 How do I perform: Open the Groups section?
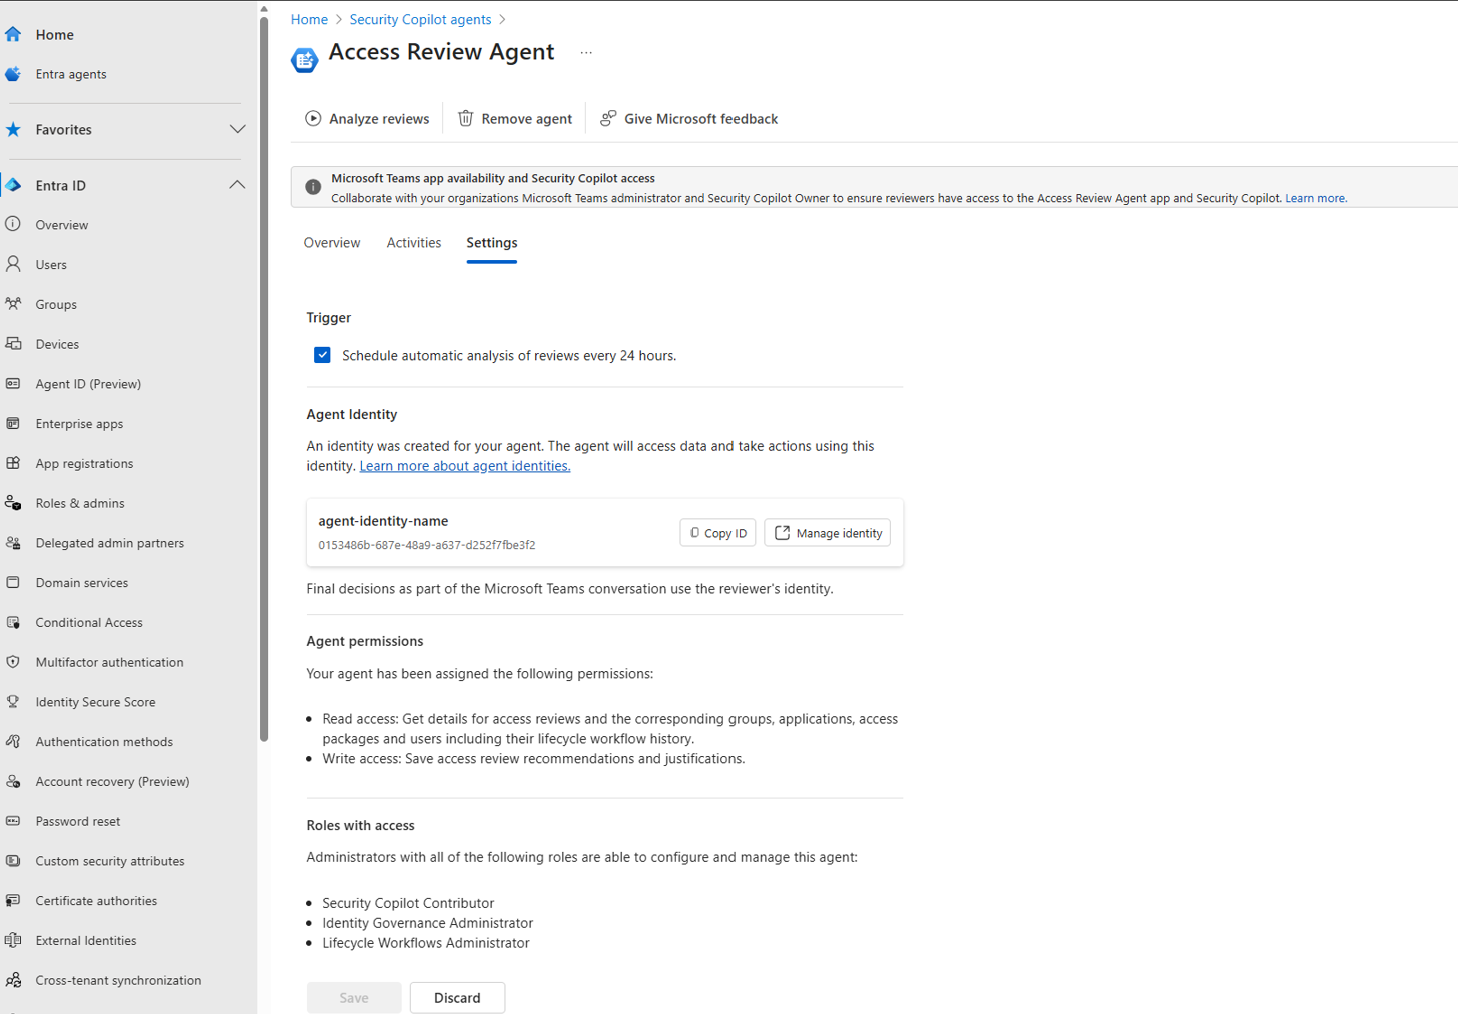tap(56, 304)
